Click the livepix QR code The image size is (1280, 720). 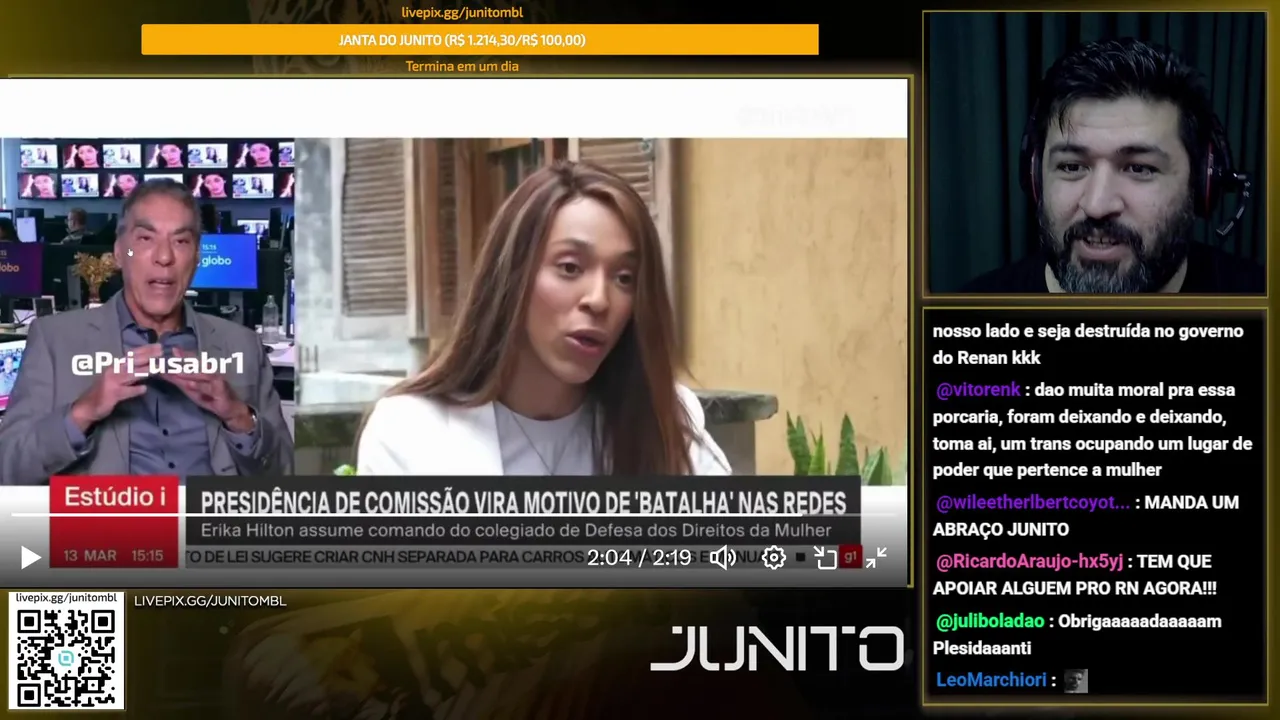pyautogui.click(x=66, y=658)
